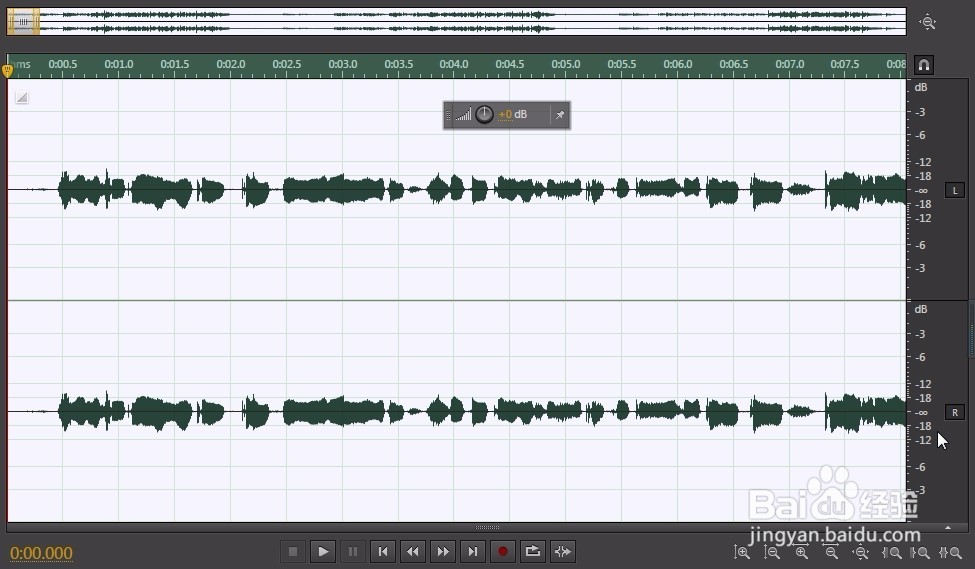Toggle Skip Selection button
The height and width of the screenshot is (569, 975).
click(x=562, y=552)
